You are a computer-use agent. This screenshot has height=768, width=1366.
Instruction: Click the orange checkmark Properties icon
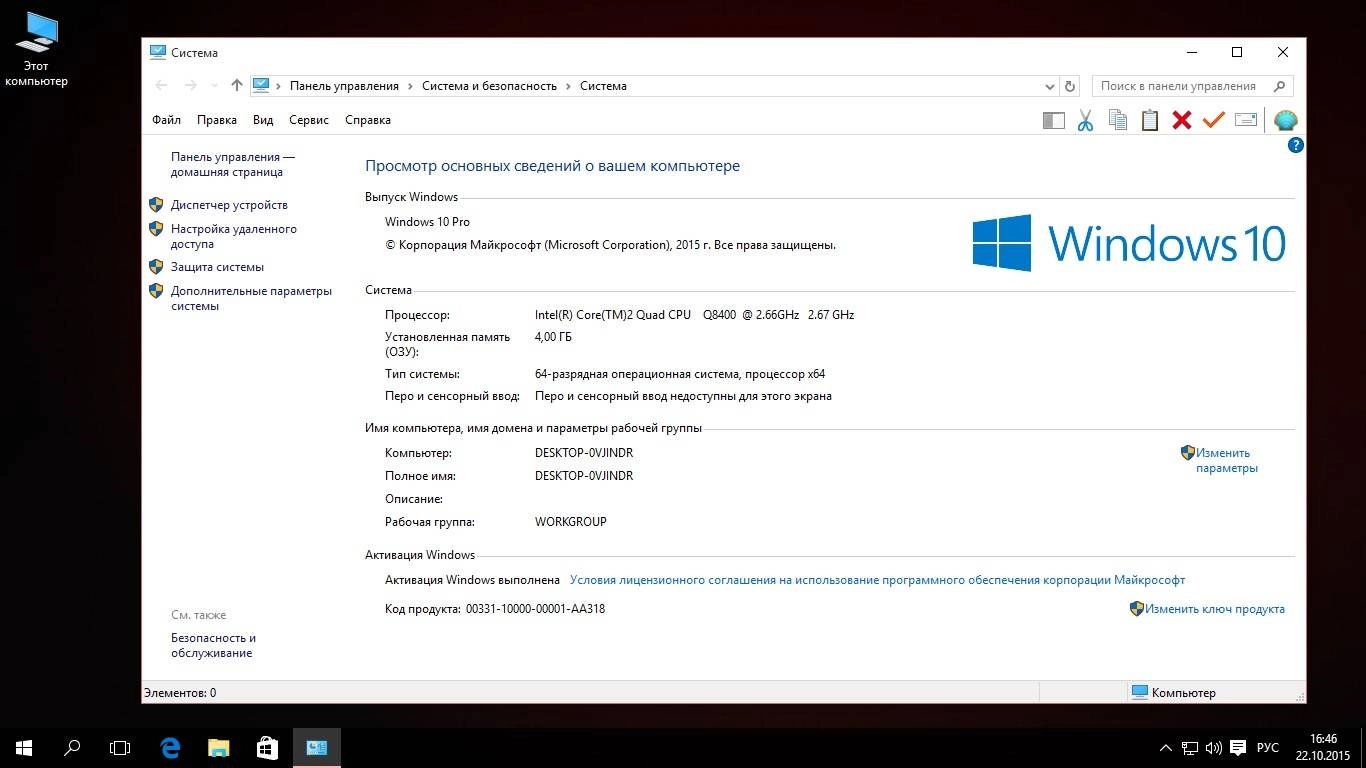[x=1214, y=120]
